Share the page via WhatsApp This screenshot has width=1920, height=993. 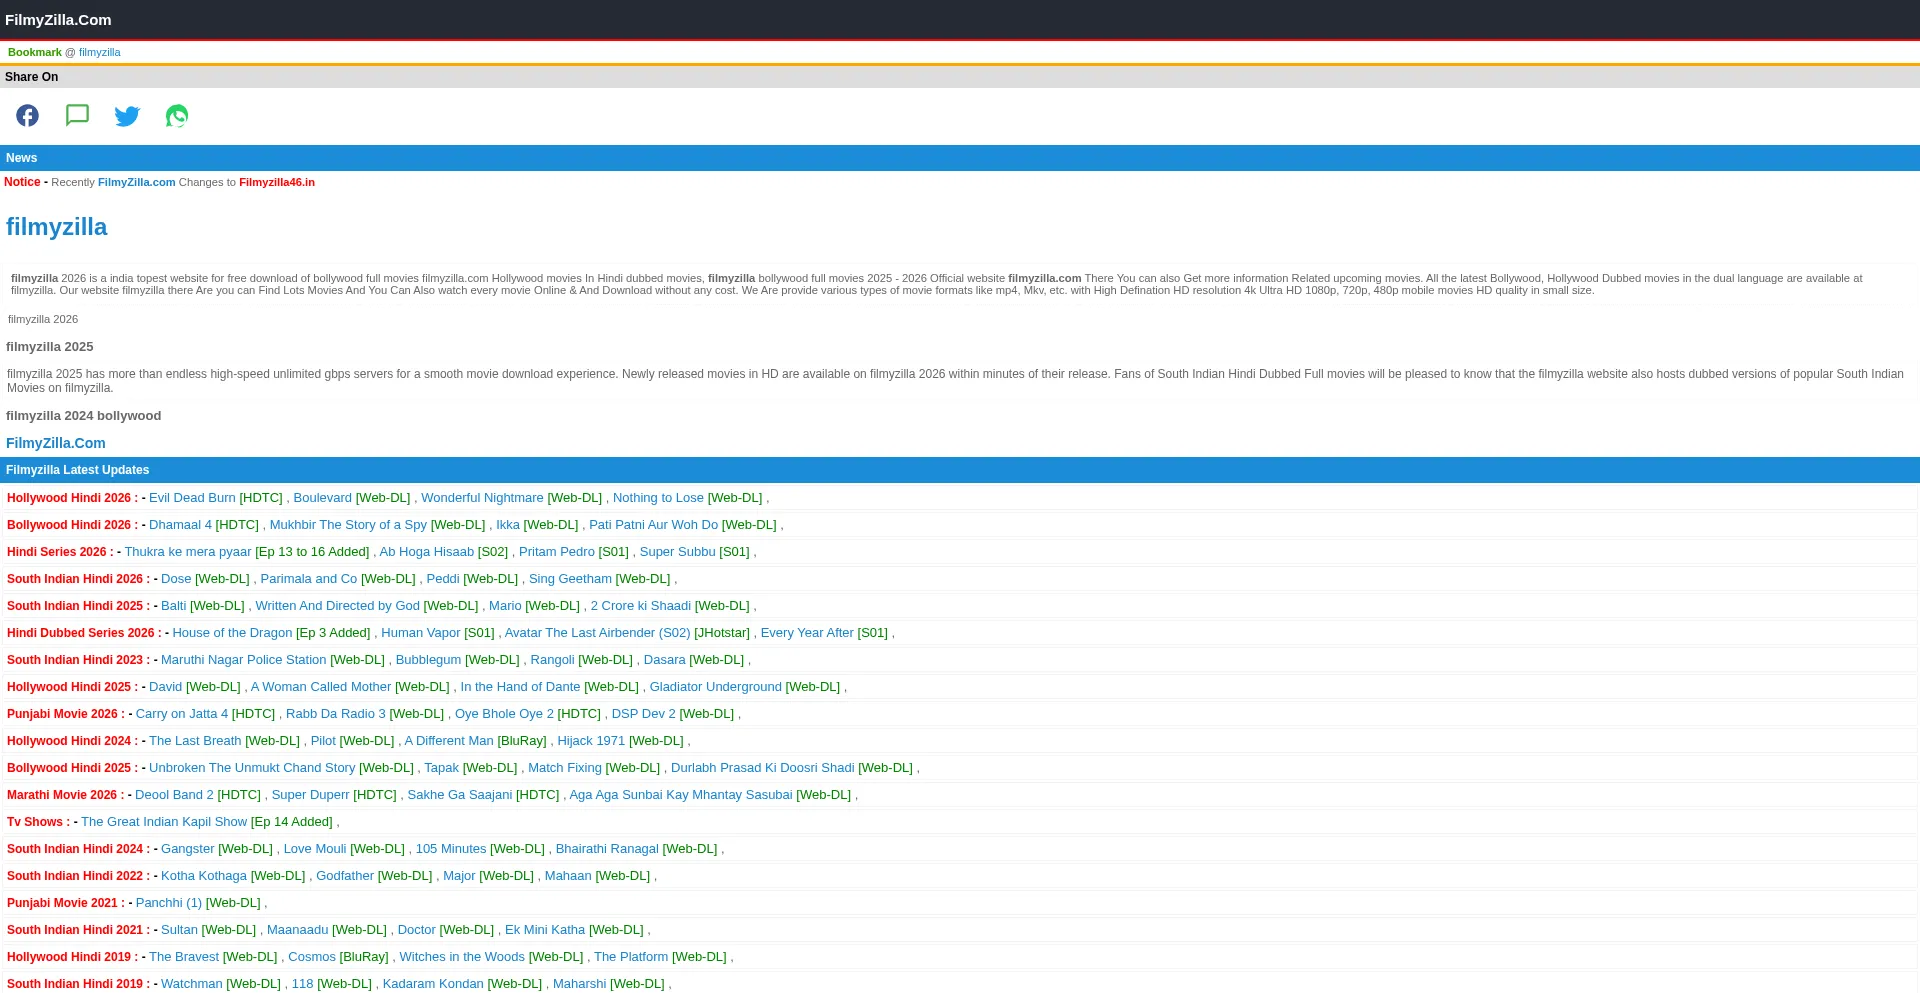click(177, 116)
